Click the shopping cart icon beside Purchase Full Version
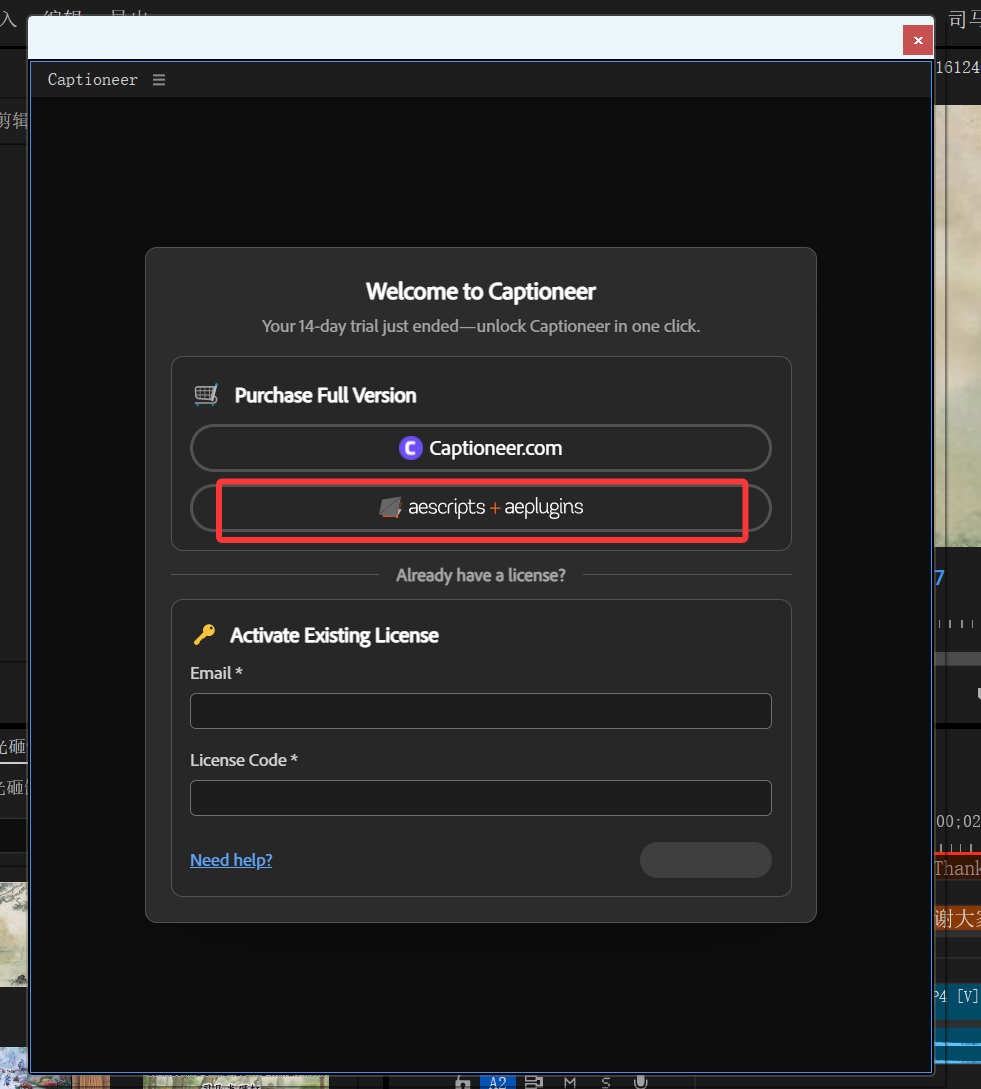The height and width of the screenshot is (1089, 981). pyautogui.click(x=206, y=395)
